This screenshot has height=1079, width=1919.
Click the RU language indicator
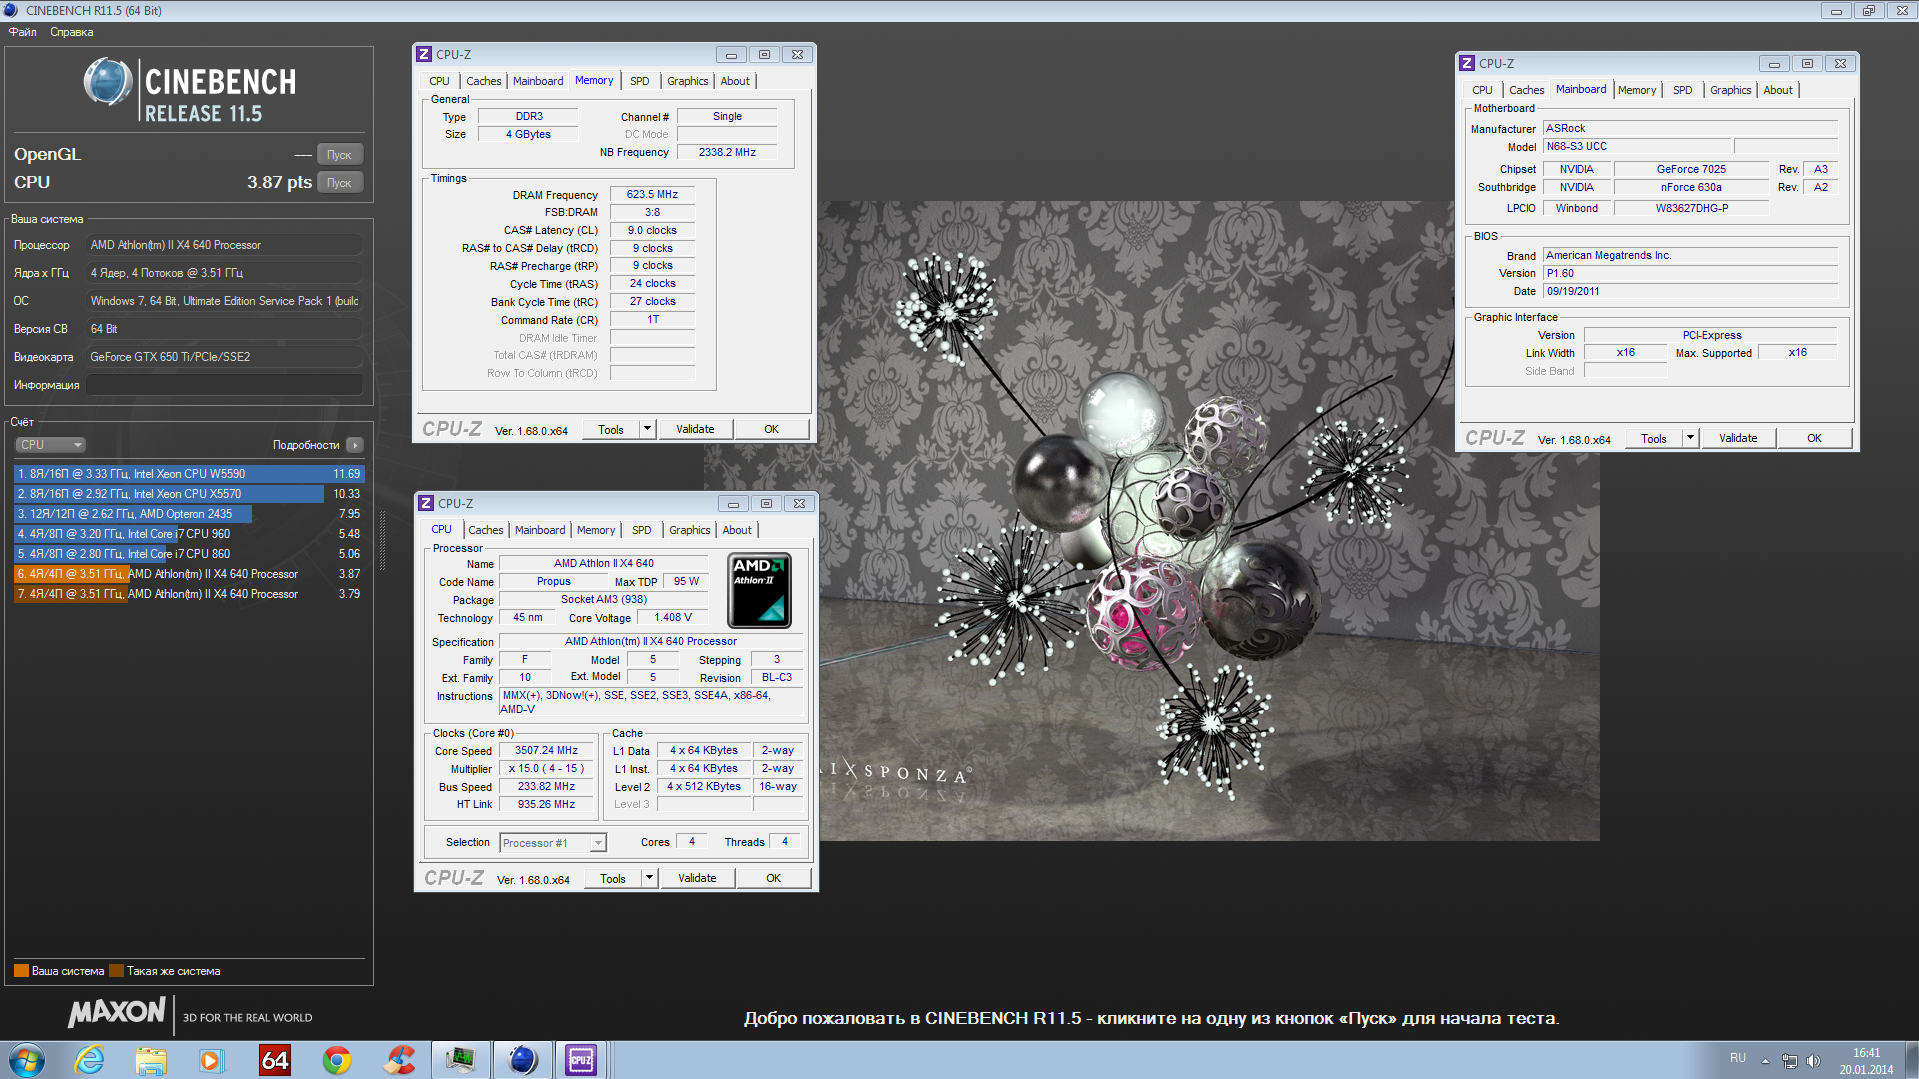tap(1738, 1058)
